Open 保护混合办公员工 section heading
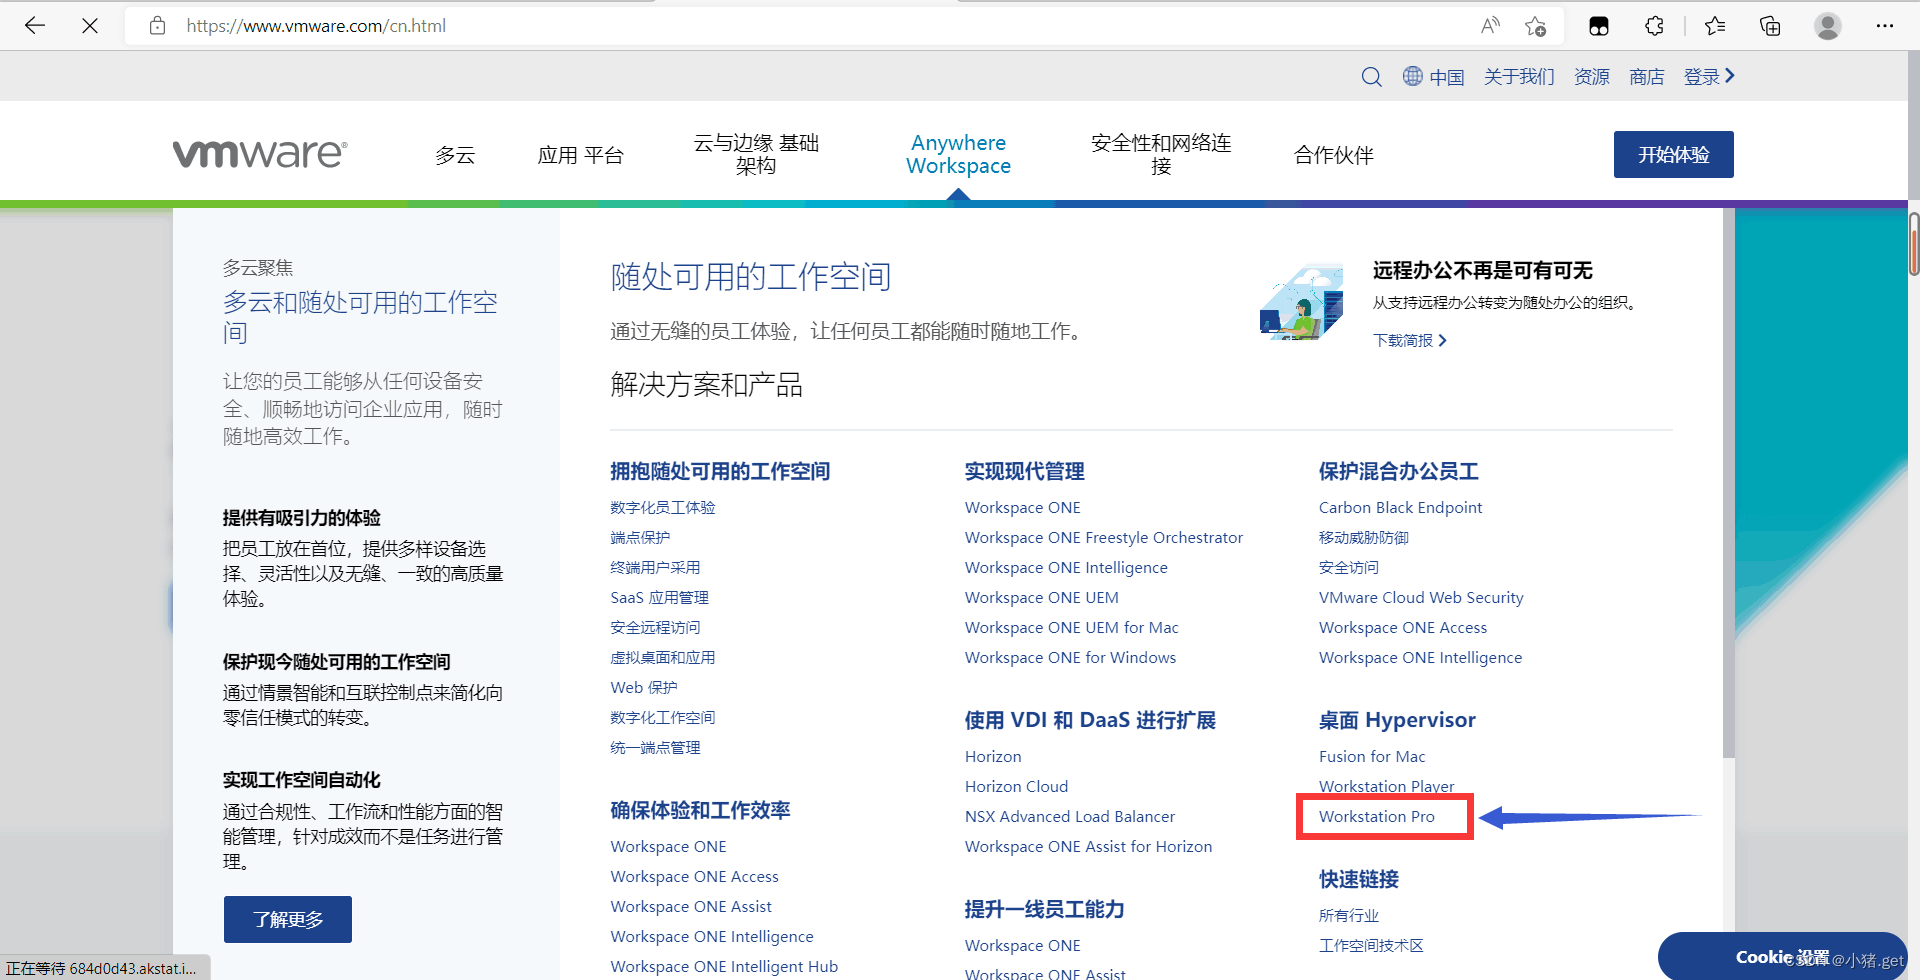This screenshot has width=1920, height=980. (1398, 471)
